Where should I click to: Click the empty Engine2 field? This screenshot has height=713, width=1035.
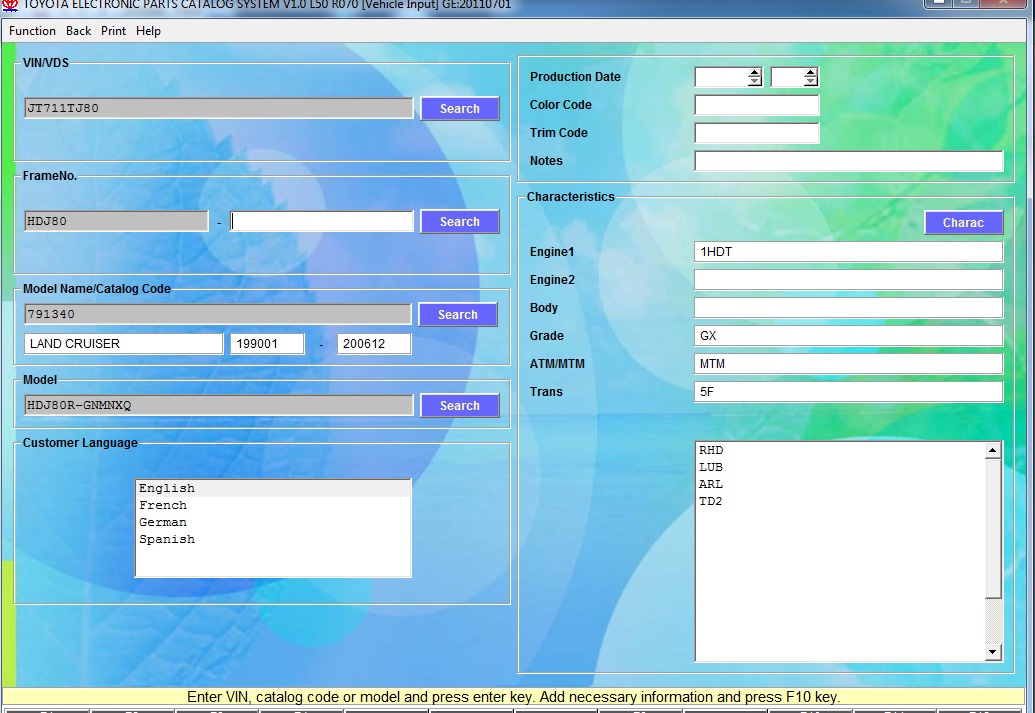[849, 280]
